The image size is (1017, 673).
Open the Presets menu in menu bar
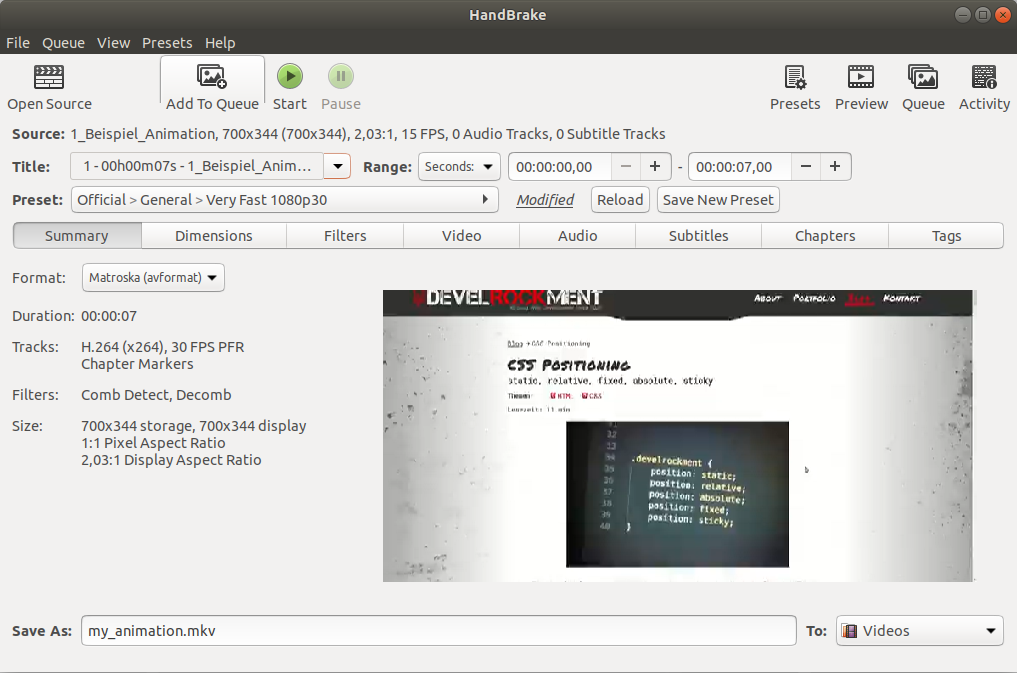167,43
